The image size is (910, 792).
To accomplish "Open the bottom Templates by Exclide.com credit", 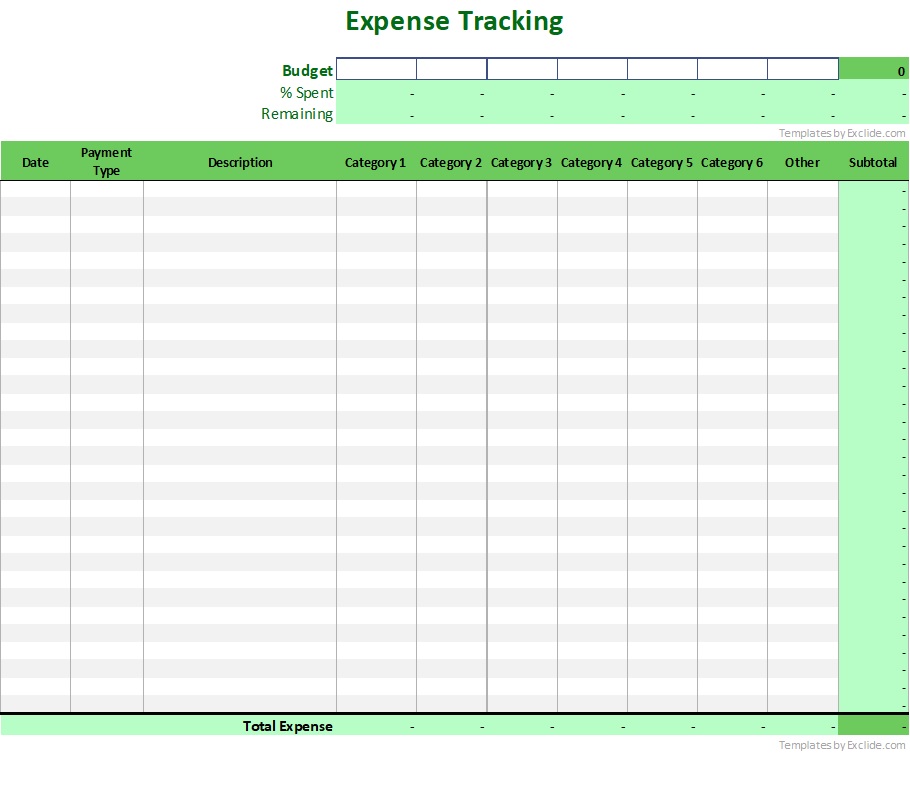I will pos(842,745).
